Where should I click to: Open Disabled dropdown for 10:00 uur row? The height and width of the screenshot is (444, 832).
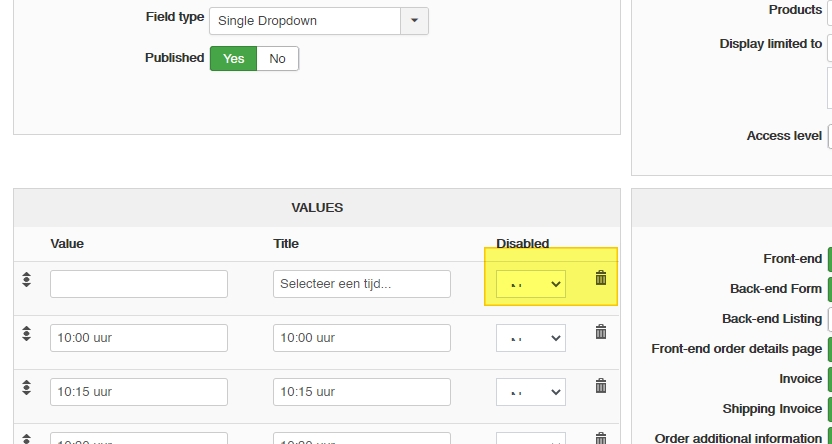[531, 338]
